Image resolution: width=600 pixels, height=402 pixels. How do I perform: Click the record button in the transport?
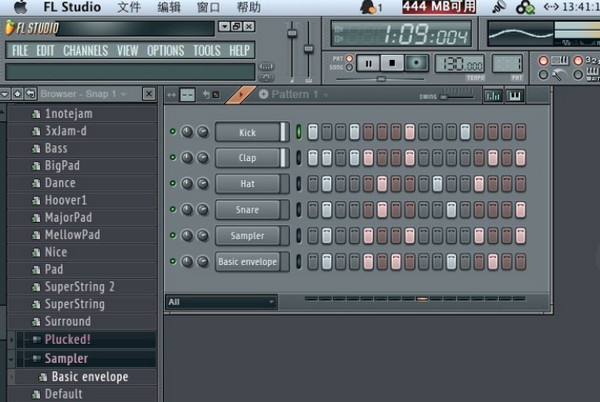coord(417,63)
